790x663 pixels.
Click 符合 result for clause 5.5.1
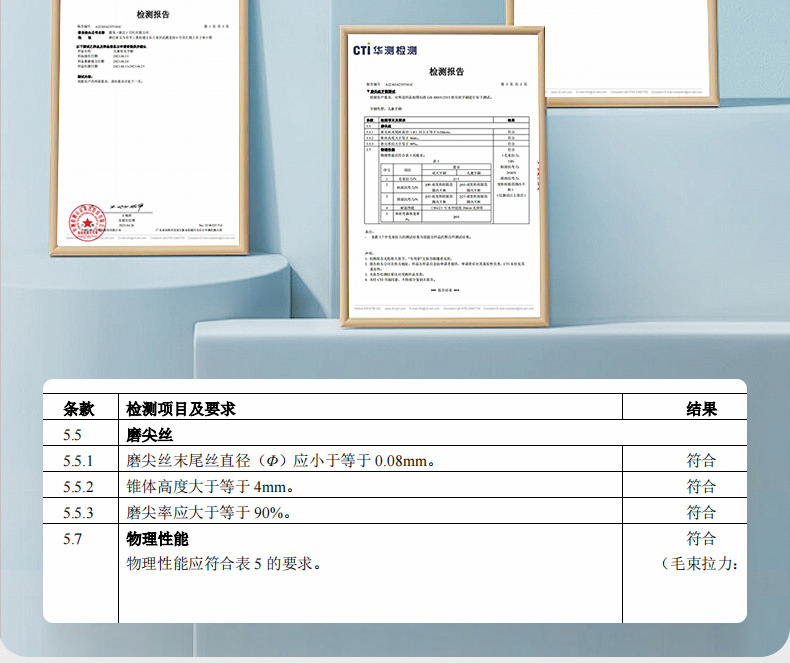pos(701,460)
